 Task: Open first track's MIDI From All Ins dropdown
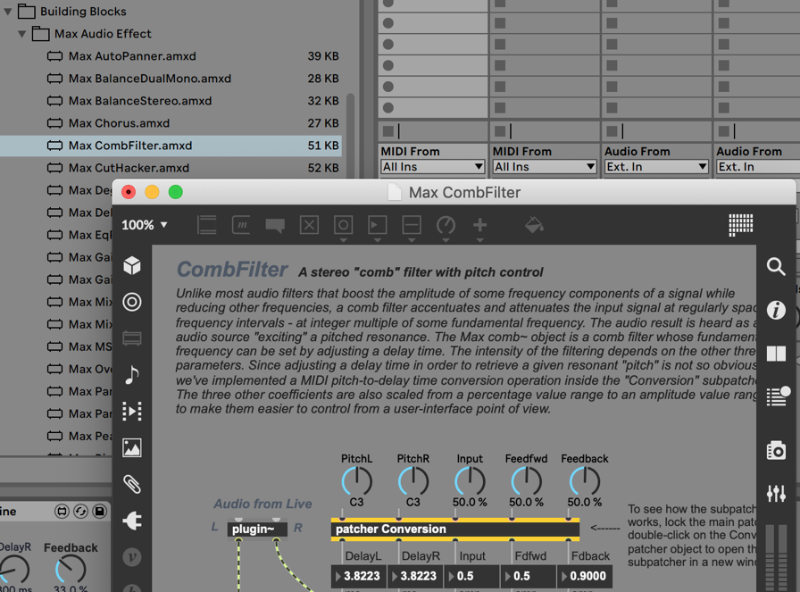(432, 167)
